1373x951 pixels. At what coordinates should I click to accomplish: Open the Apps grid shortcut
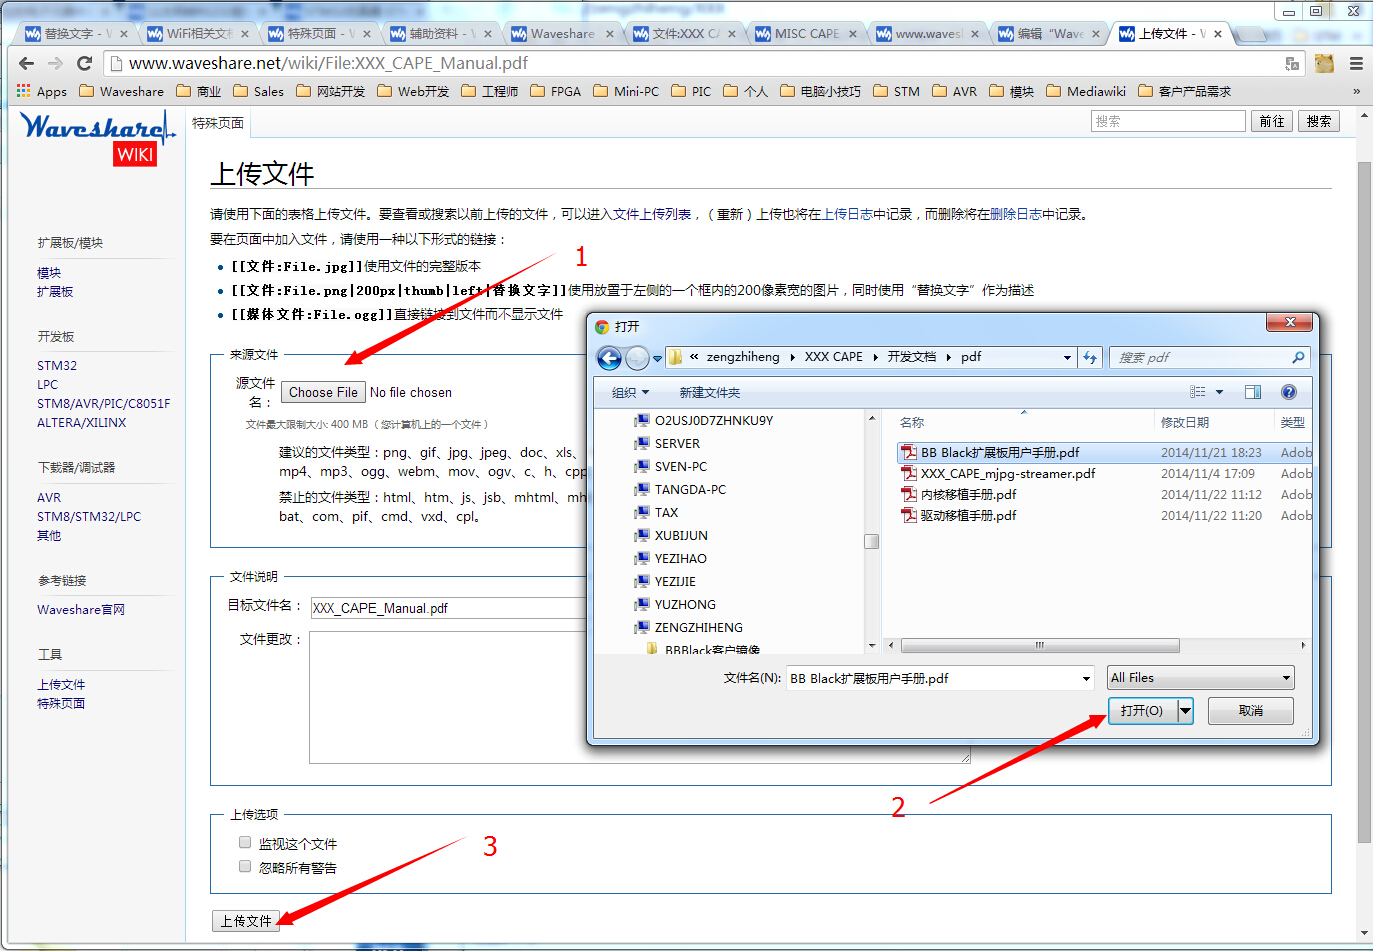[x=42, y=91]
